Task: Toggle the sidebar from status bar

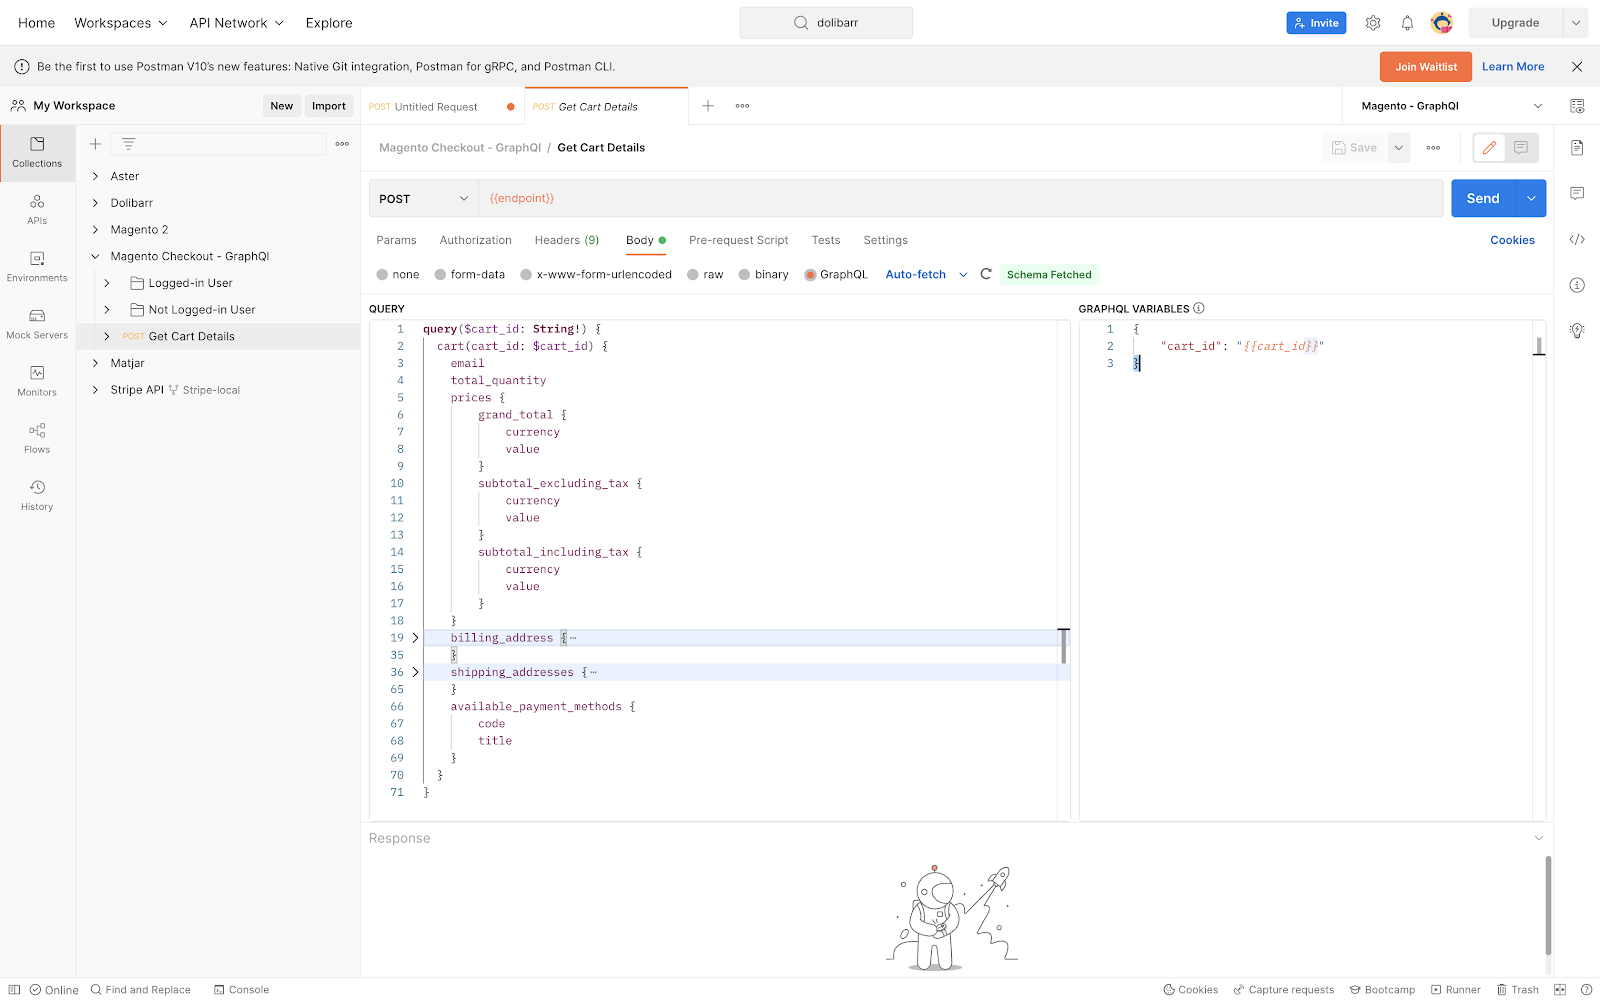Action: coord(14,990)
